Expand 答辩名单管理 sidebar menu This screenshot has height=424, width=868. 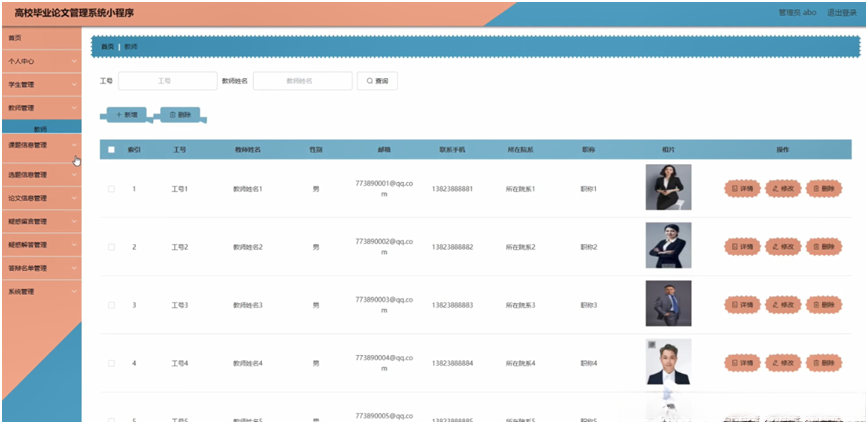[x=42, y=268]
